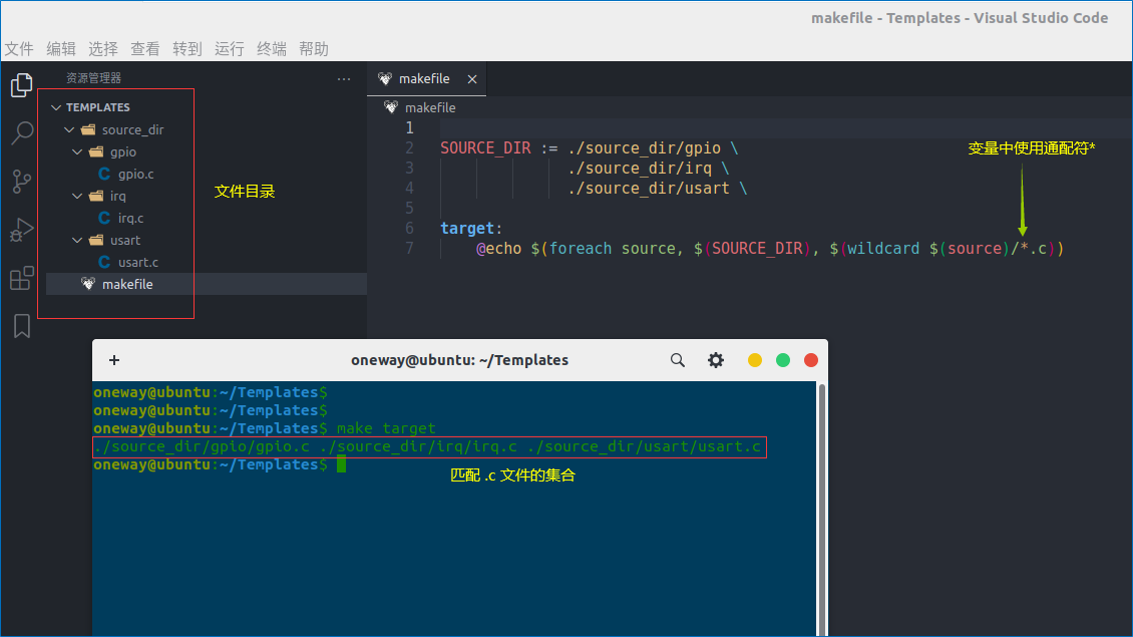1133x637 pixels.
Task: Open the Extensions view
Action: point(22,278)
